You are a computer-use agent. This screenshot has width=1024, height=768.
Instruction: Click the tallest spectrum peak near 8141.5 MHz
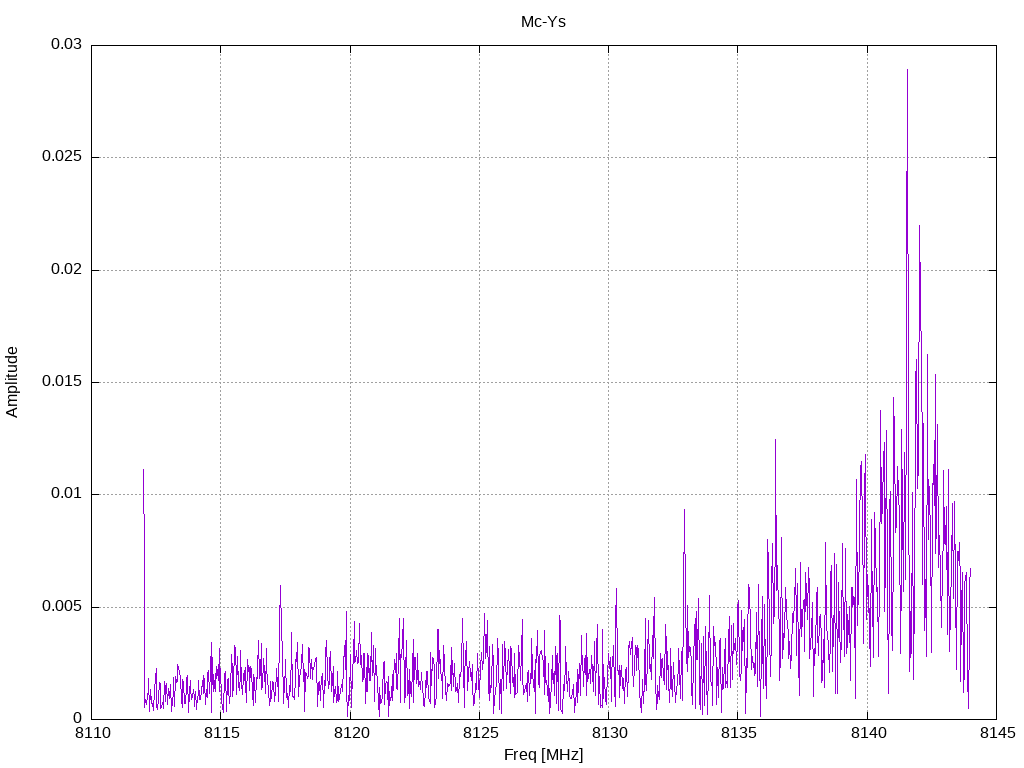[907, 71]
